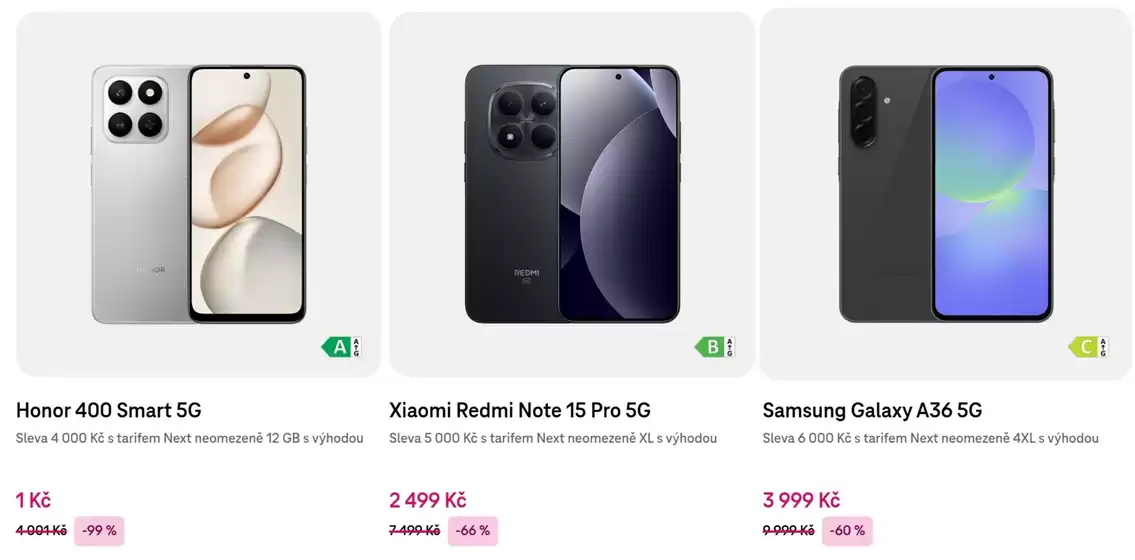
Task: Open the Honor 400 Smart 5G product image
Action: tap(199, 195)
